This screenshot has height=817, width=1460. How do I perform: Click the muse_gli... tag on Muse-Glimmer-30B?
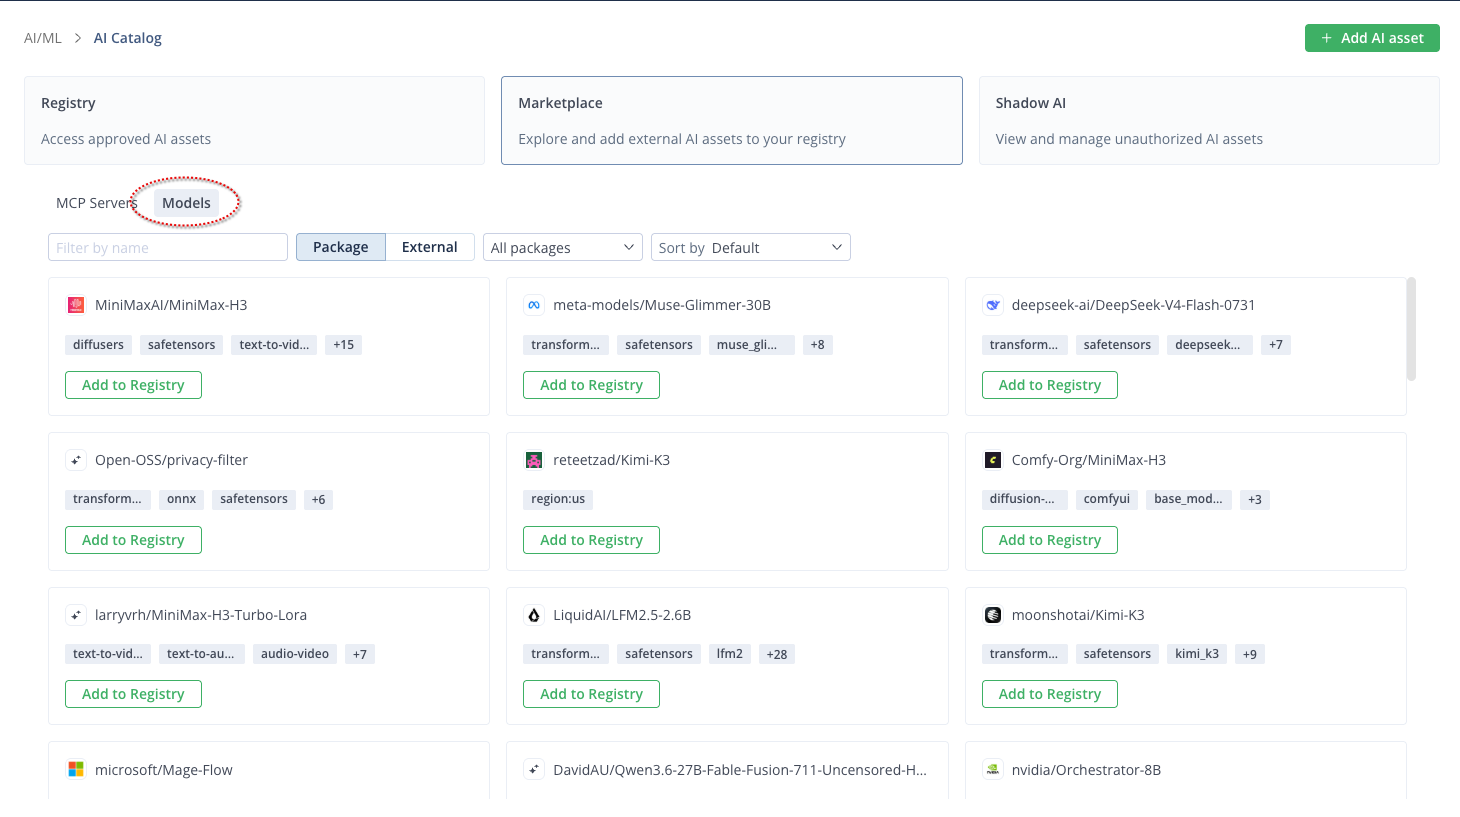pyautogui.click(x=752, y=345)
